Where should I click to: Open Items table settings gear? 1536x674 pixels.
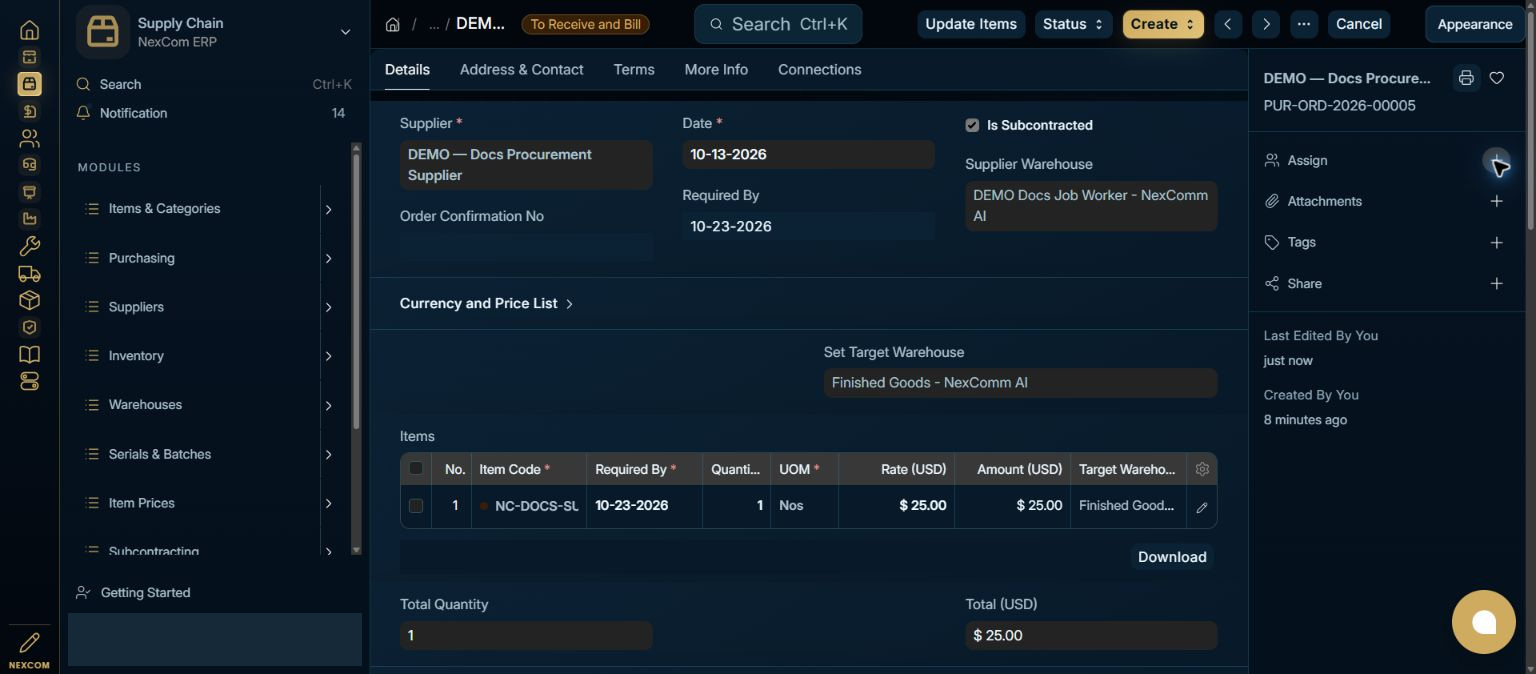point(1202,469)
